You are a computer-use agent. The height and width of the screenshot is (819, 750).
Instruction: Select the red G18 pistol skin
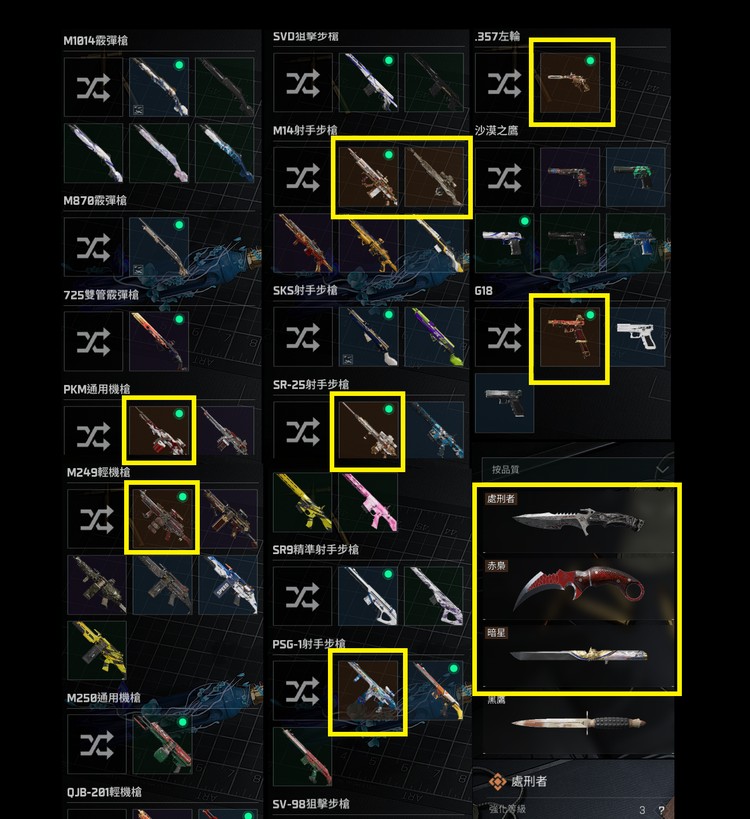[x=570, y=337]
